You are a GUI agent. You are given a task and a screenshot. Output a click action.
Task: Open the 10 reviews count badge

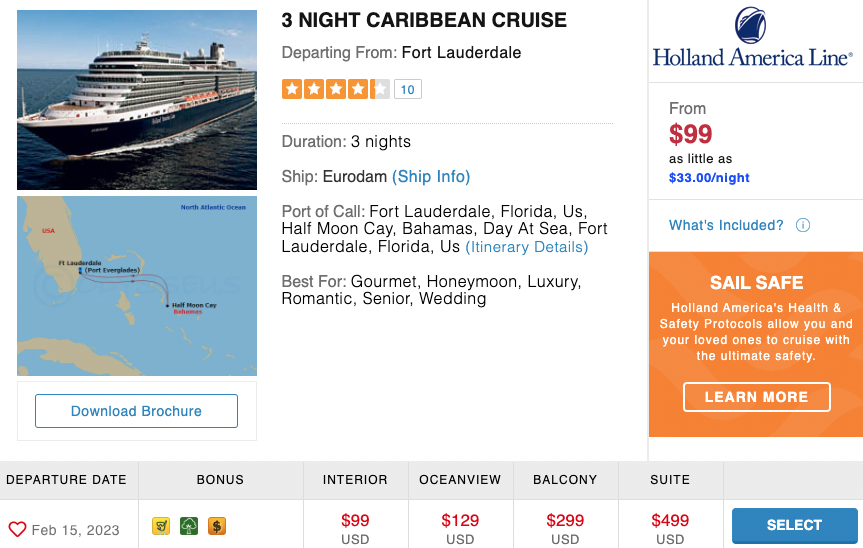(x=407, y=90)
